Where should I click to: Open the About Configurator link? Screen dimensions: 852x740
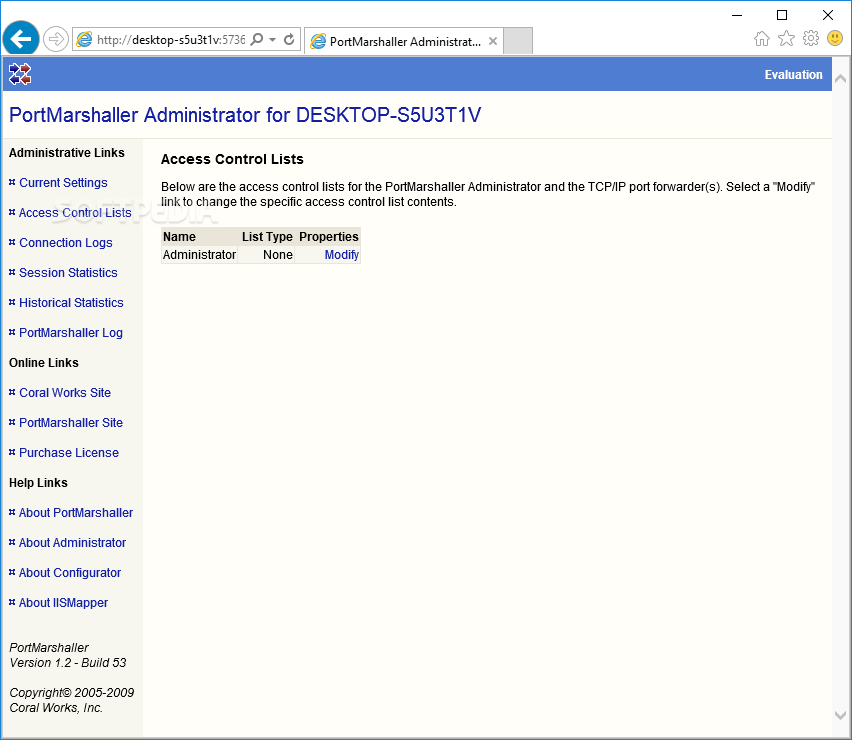[70, 573]
